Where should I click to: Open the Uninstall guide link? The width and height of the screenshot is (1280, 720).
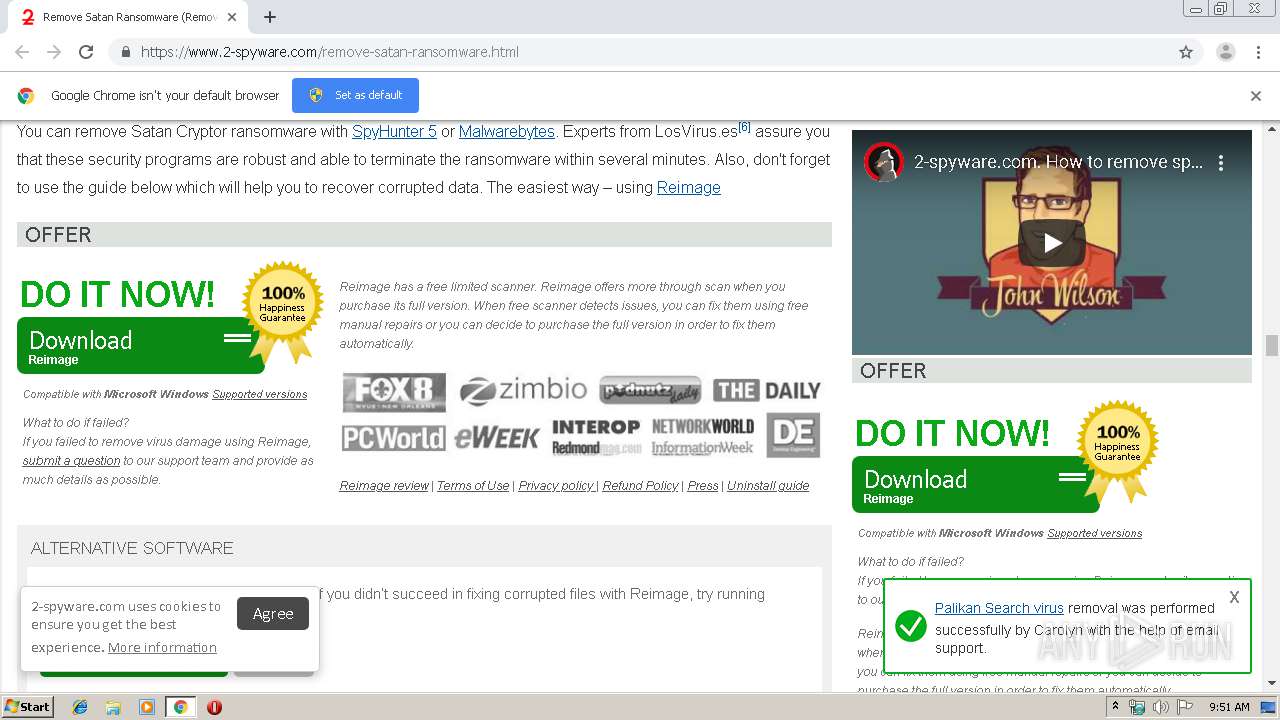[x=768, y=486]
